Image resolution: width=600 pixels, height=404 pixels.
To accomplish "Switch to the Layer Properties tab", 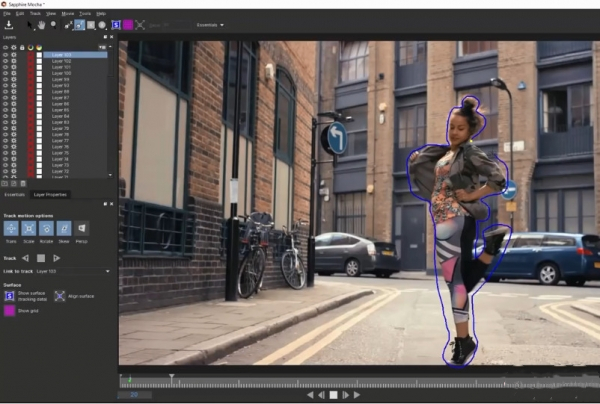I will click(x=50, y=194).
